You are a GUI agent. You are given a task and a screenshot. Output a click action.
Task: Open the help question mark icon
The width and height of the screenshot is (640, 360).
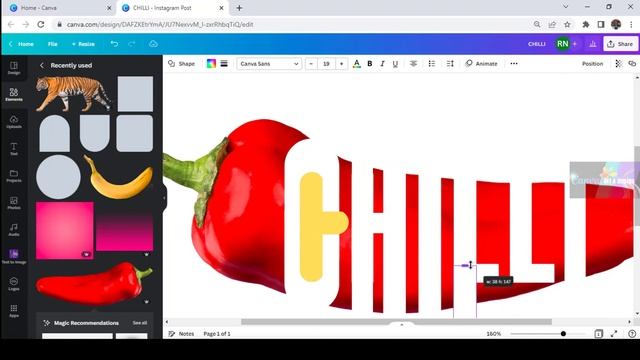[x=632, y=333]
